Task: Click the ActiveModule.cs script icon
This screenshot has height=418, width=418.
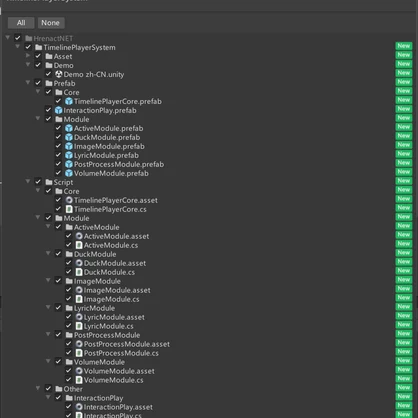Action: 79,245
